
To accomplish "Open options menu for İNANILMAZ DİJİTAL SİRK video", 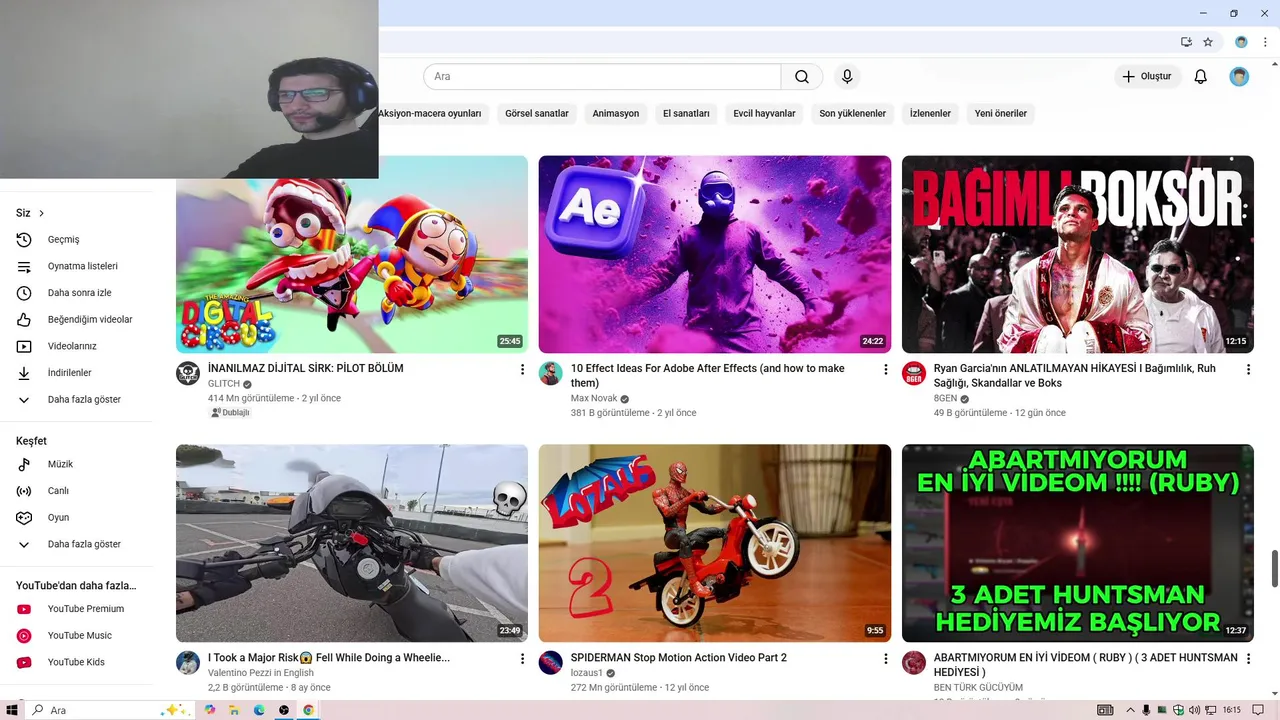I will click(522, 370).
